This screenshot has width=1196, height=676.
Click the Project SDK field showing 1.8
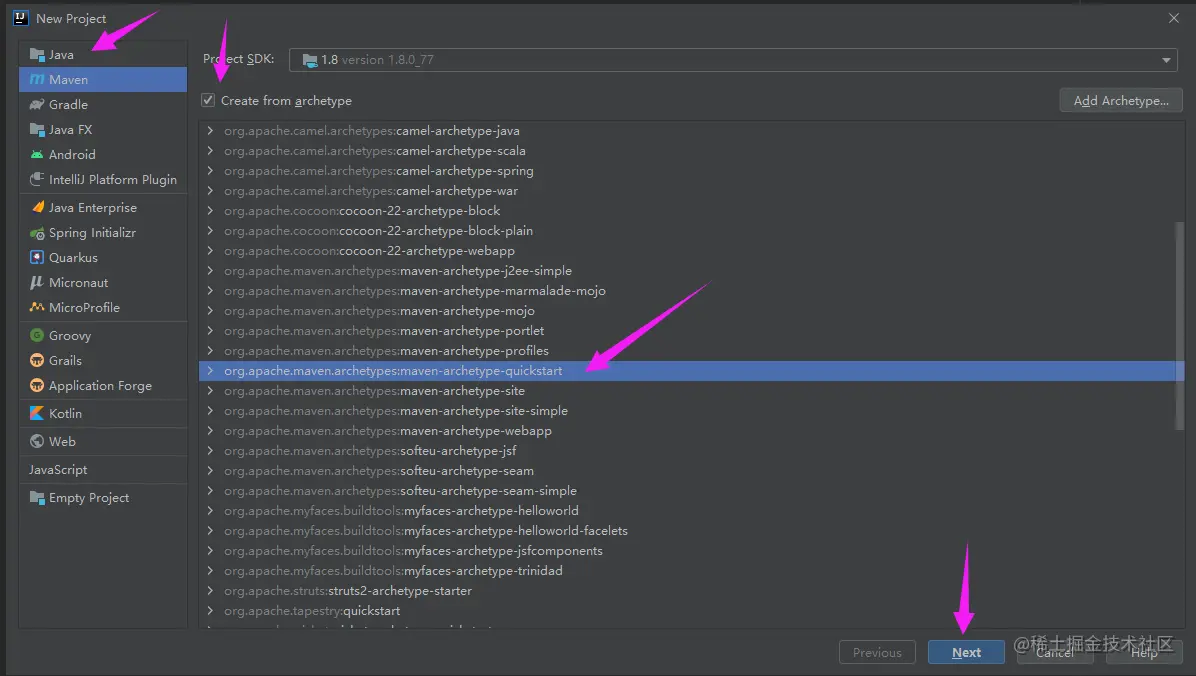point(733,60)
